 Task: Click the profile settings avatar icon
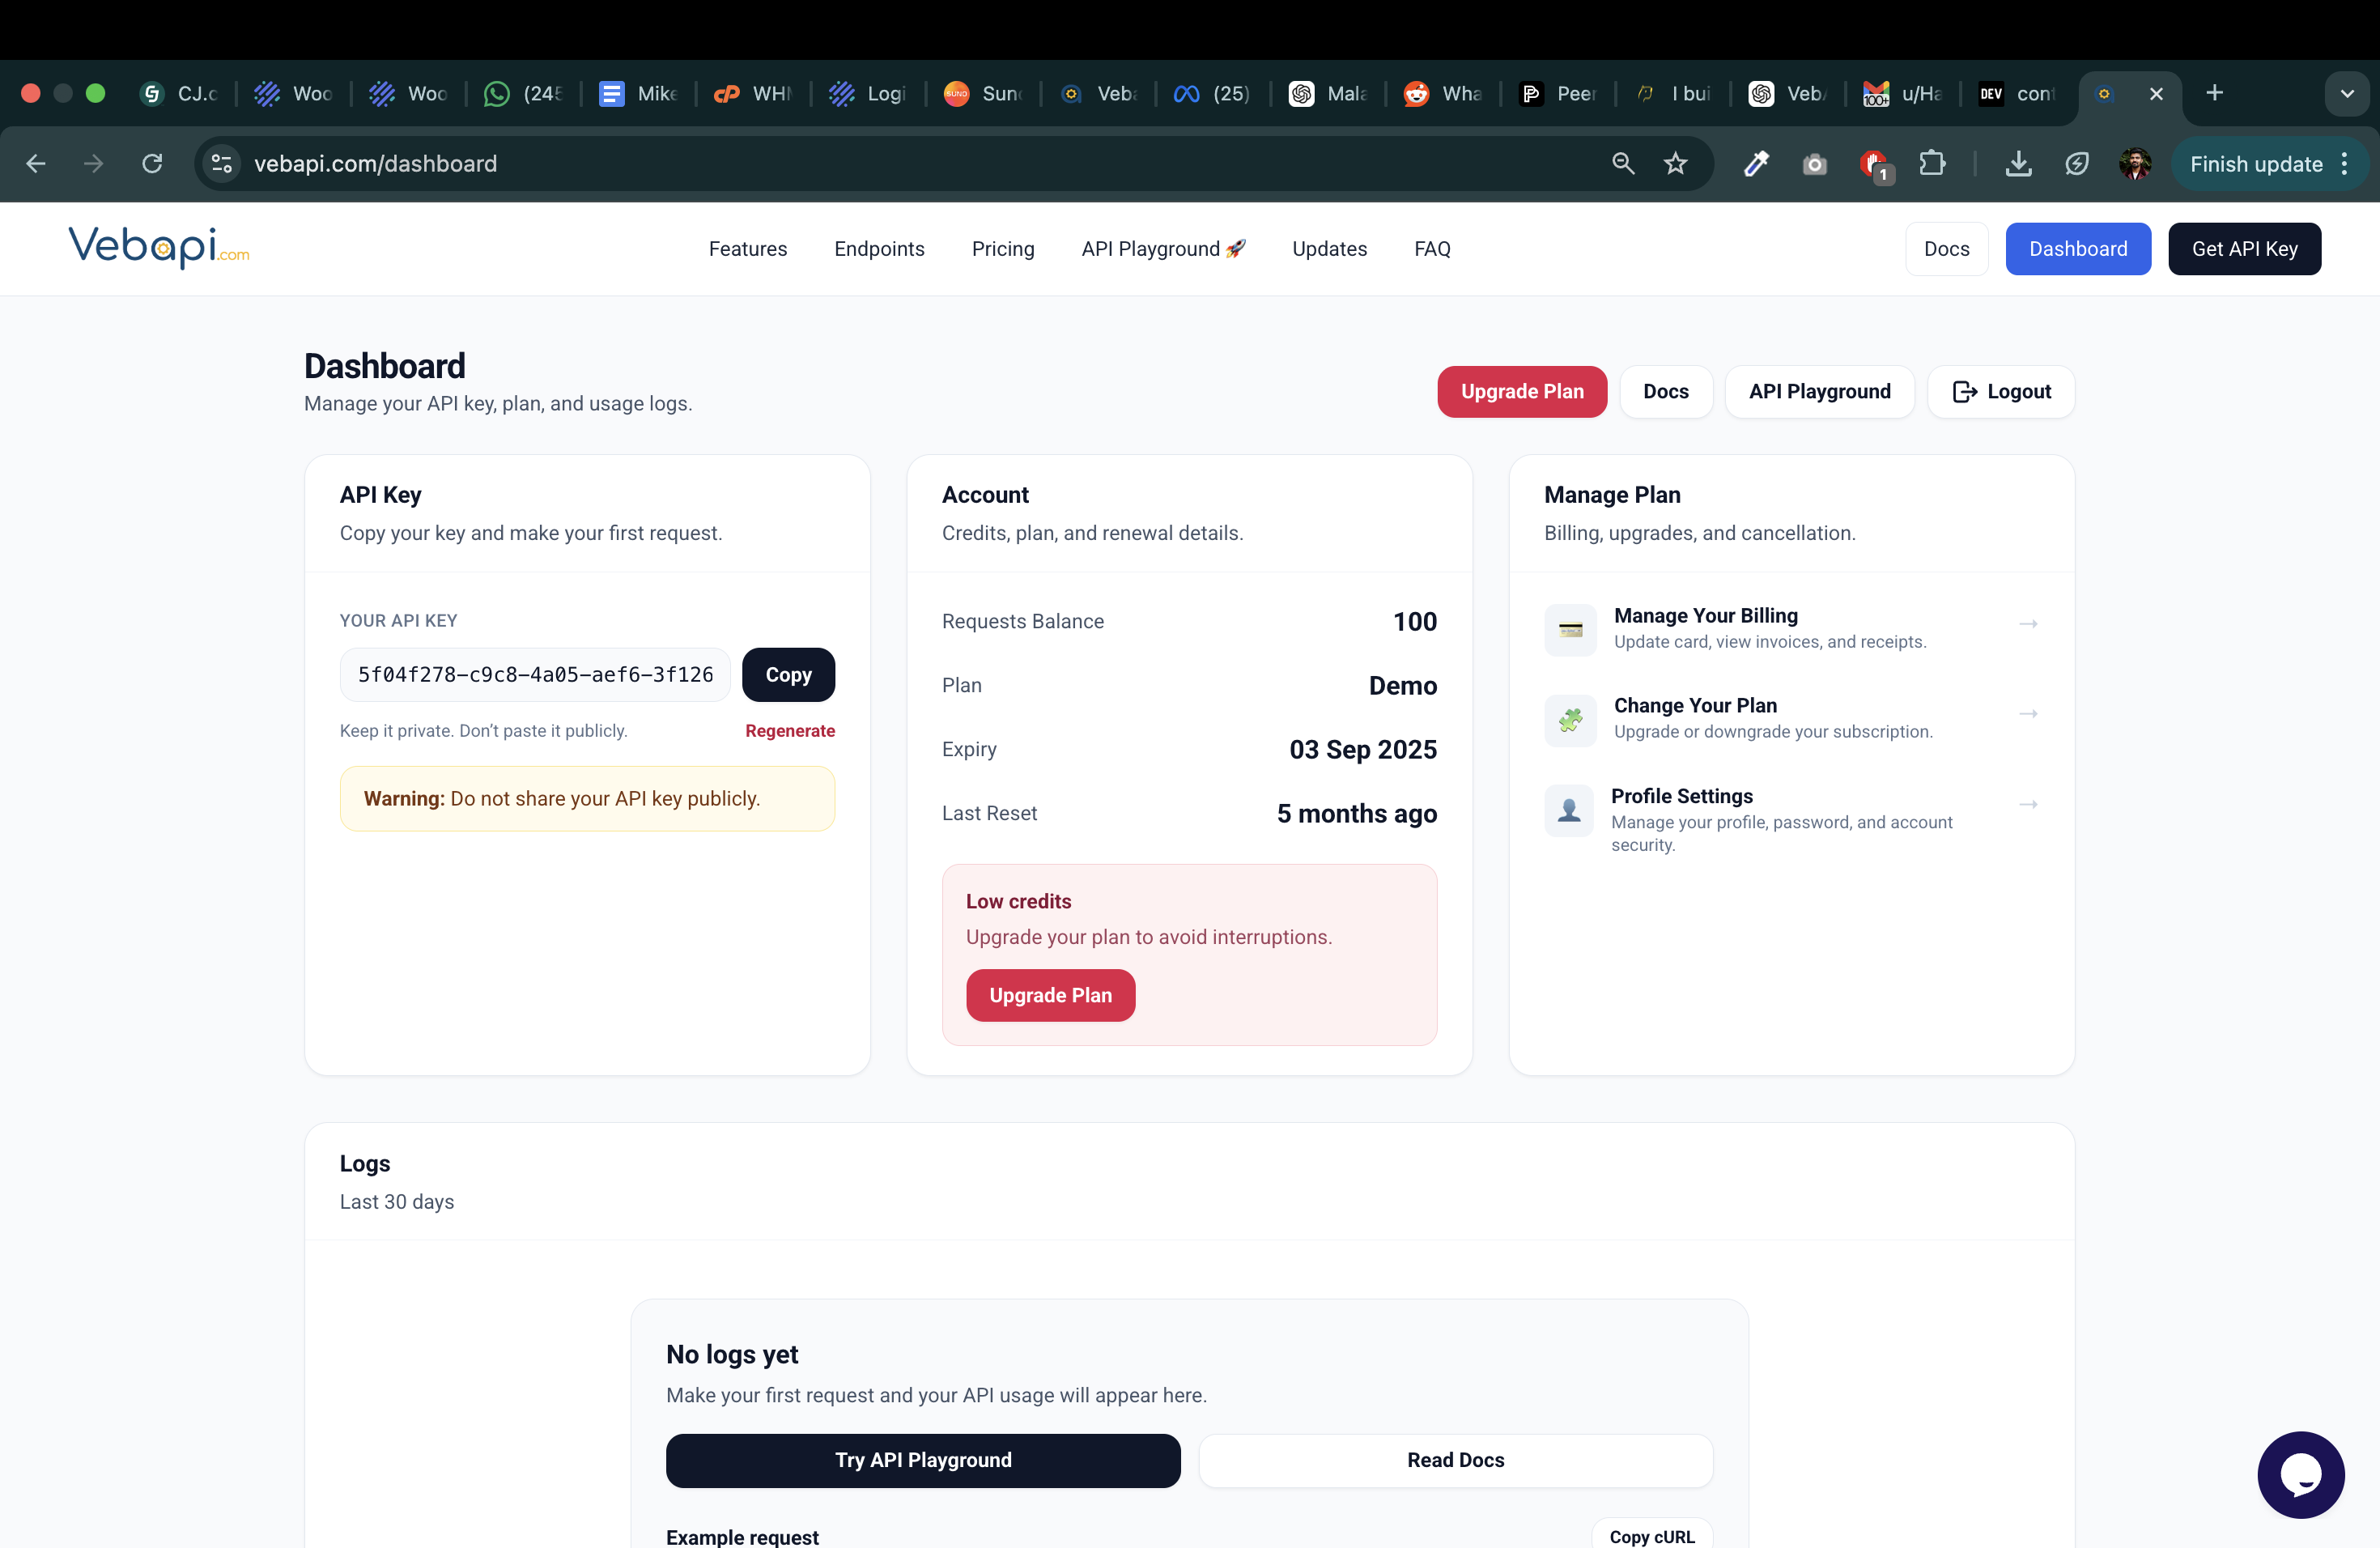pyautogui.click(x=1569, y=810)
